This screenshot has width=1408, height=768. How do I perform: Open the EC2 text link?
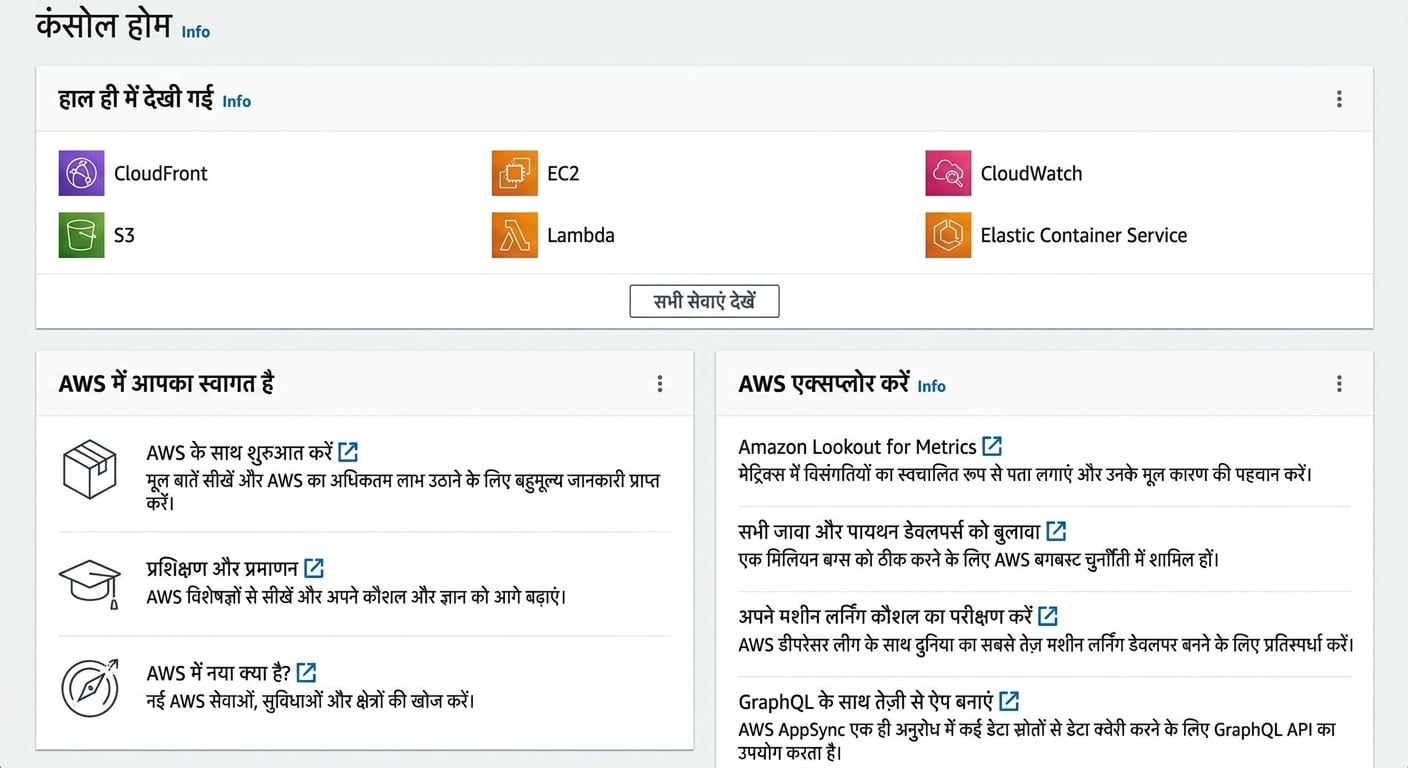click(563, 173)
